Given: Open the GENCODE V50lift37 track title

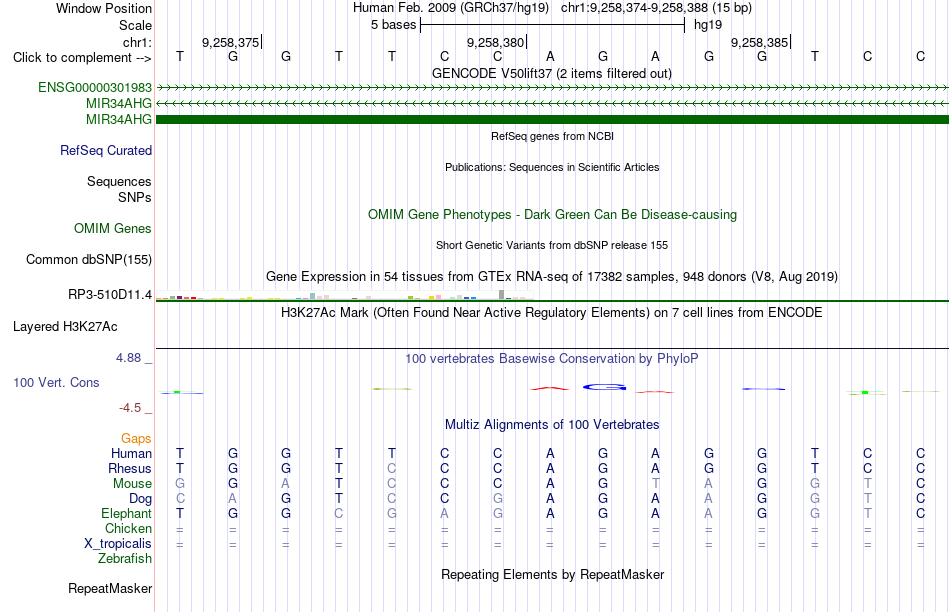Looking at the screenshot, I should (552, 73).
